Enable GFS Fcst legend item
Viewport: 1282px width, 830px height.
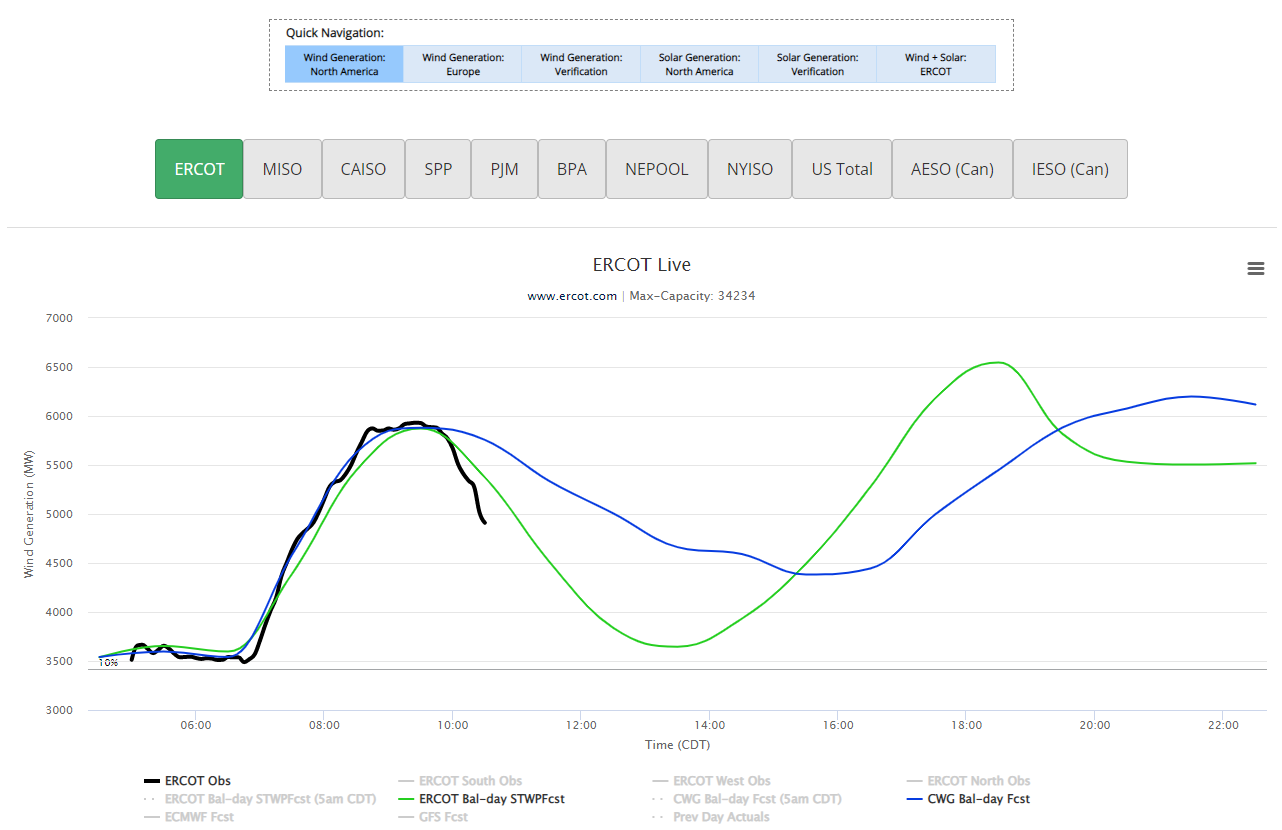click(443, 817)
